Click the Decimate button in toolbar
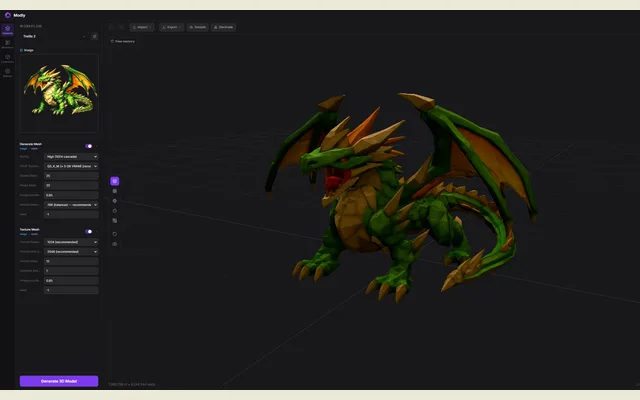This screenshot has height=400, width=640. [x=223, y=27]
